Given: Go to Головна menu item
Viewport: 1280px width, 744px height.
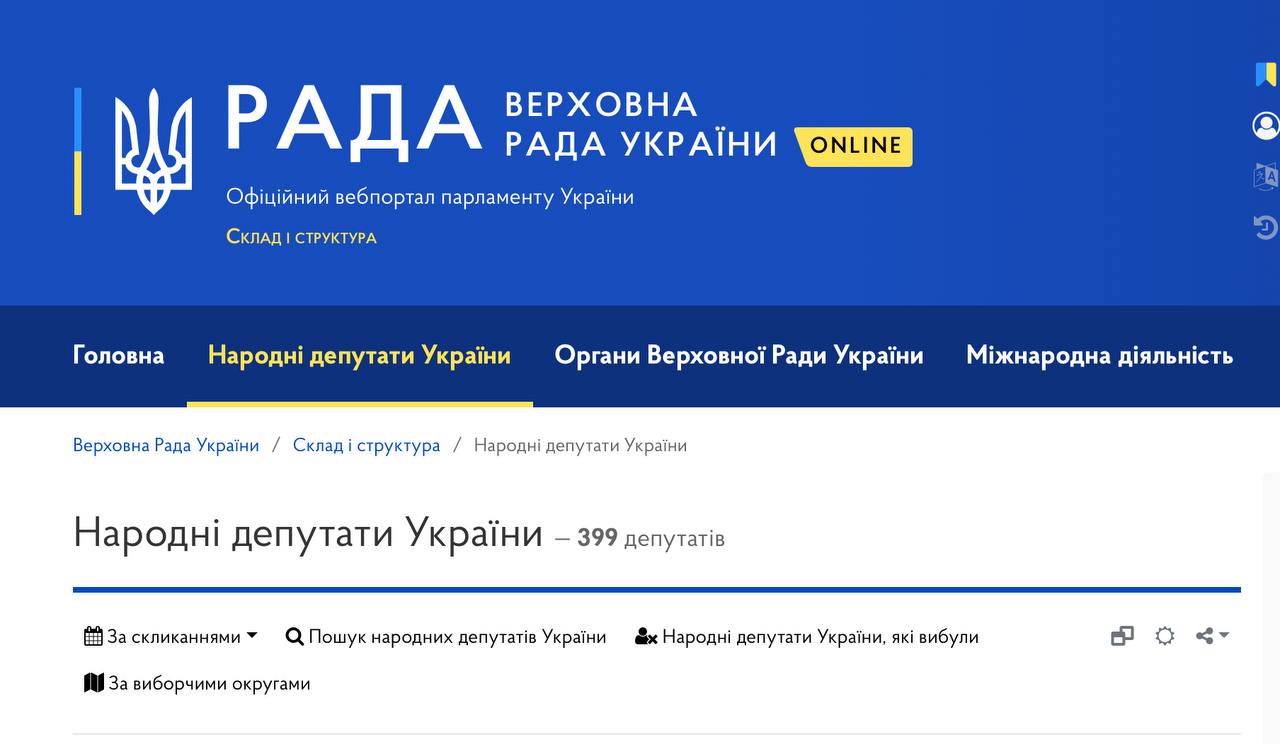Looking at the screenshot, I should [118, 355].
